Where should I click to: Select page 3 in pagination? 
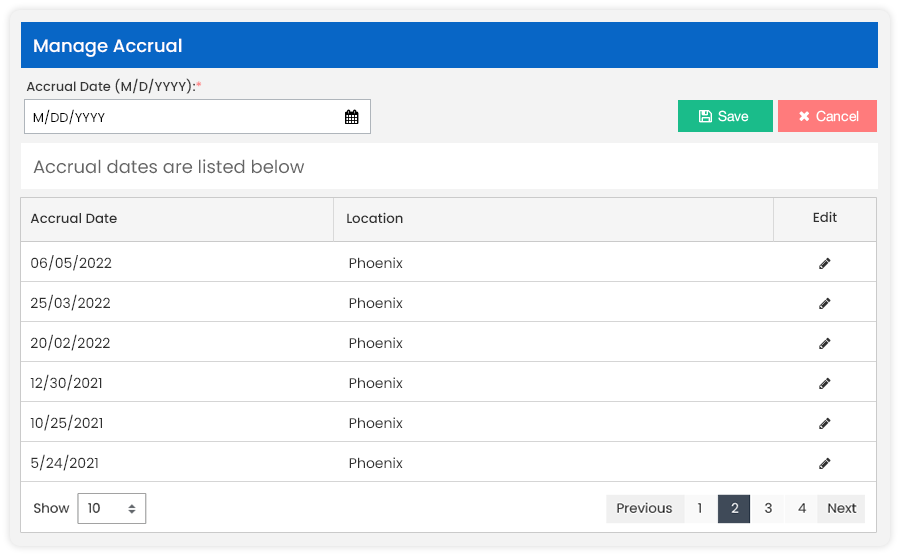(767, 508)
